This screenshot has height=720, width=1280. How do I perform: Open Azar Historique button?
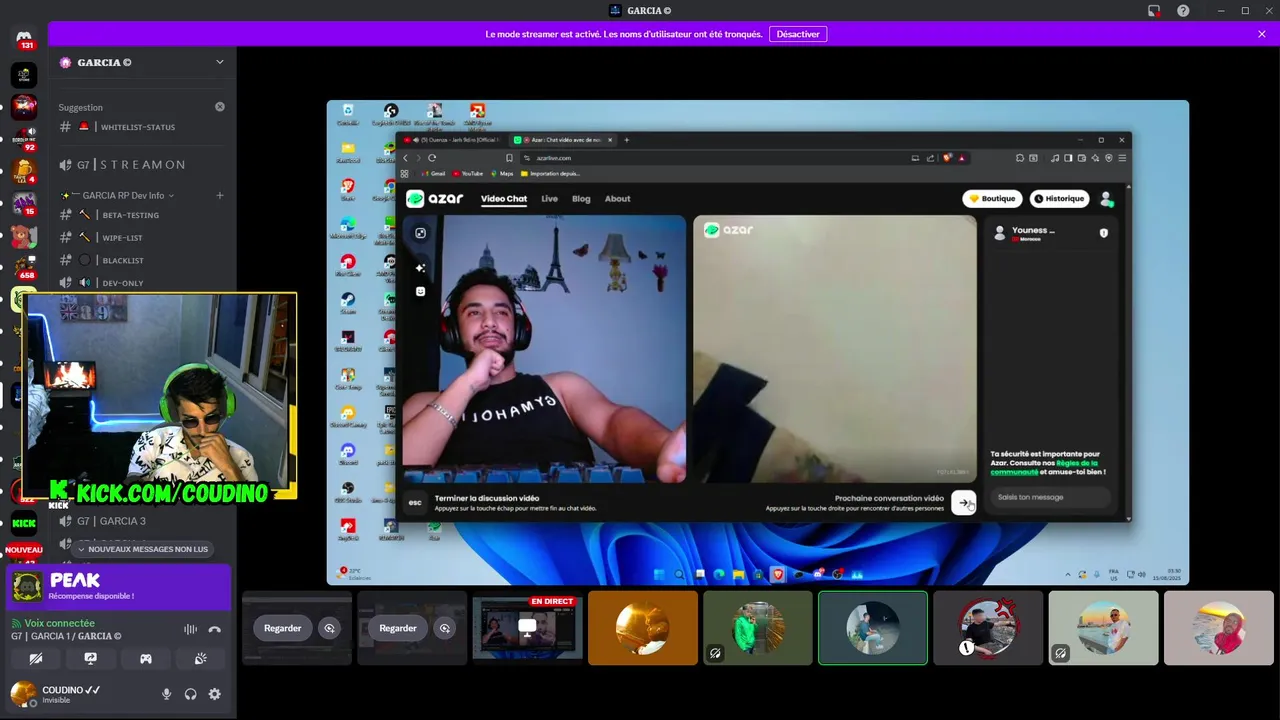point(1059,198)
